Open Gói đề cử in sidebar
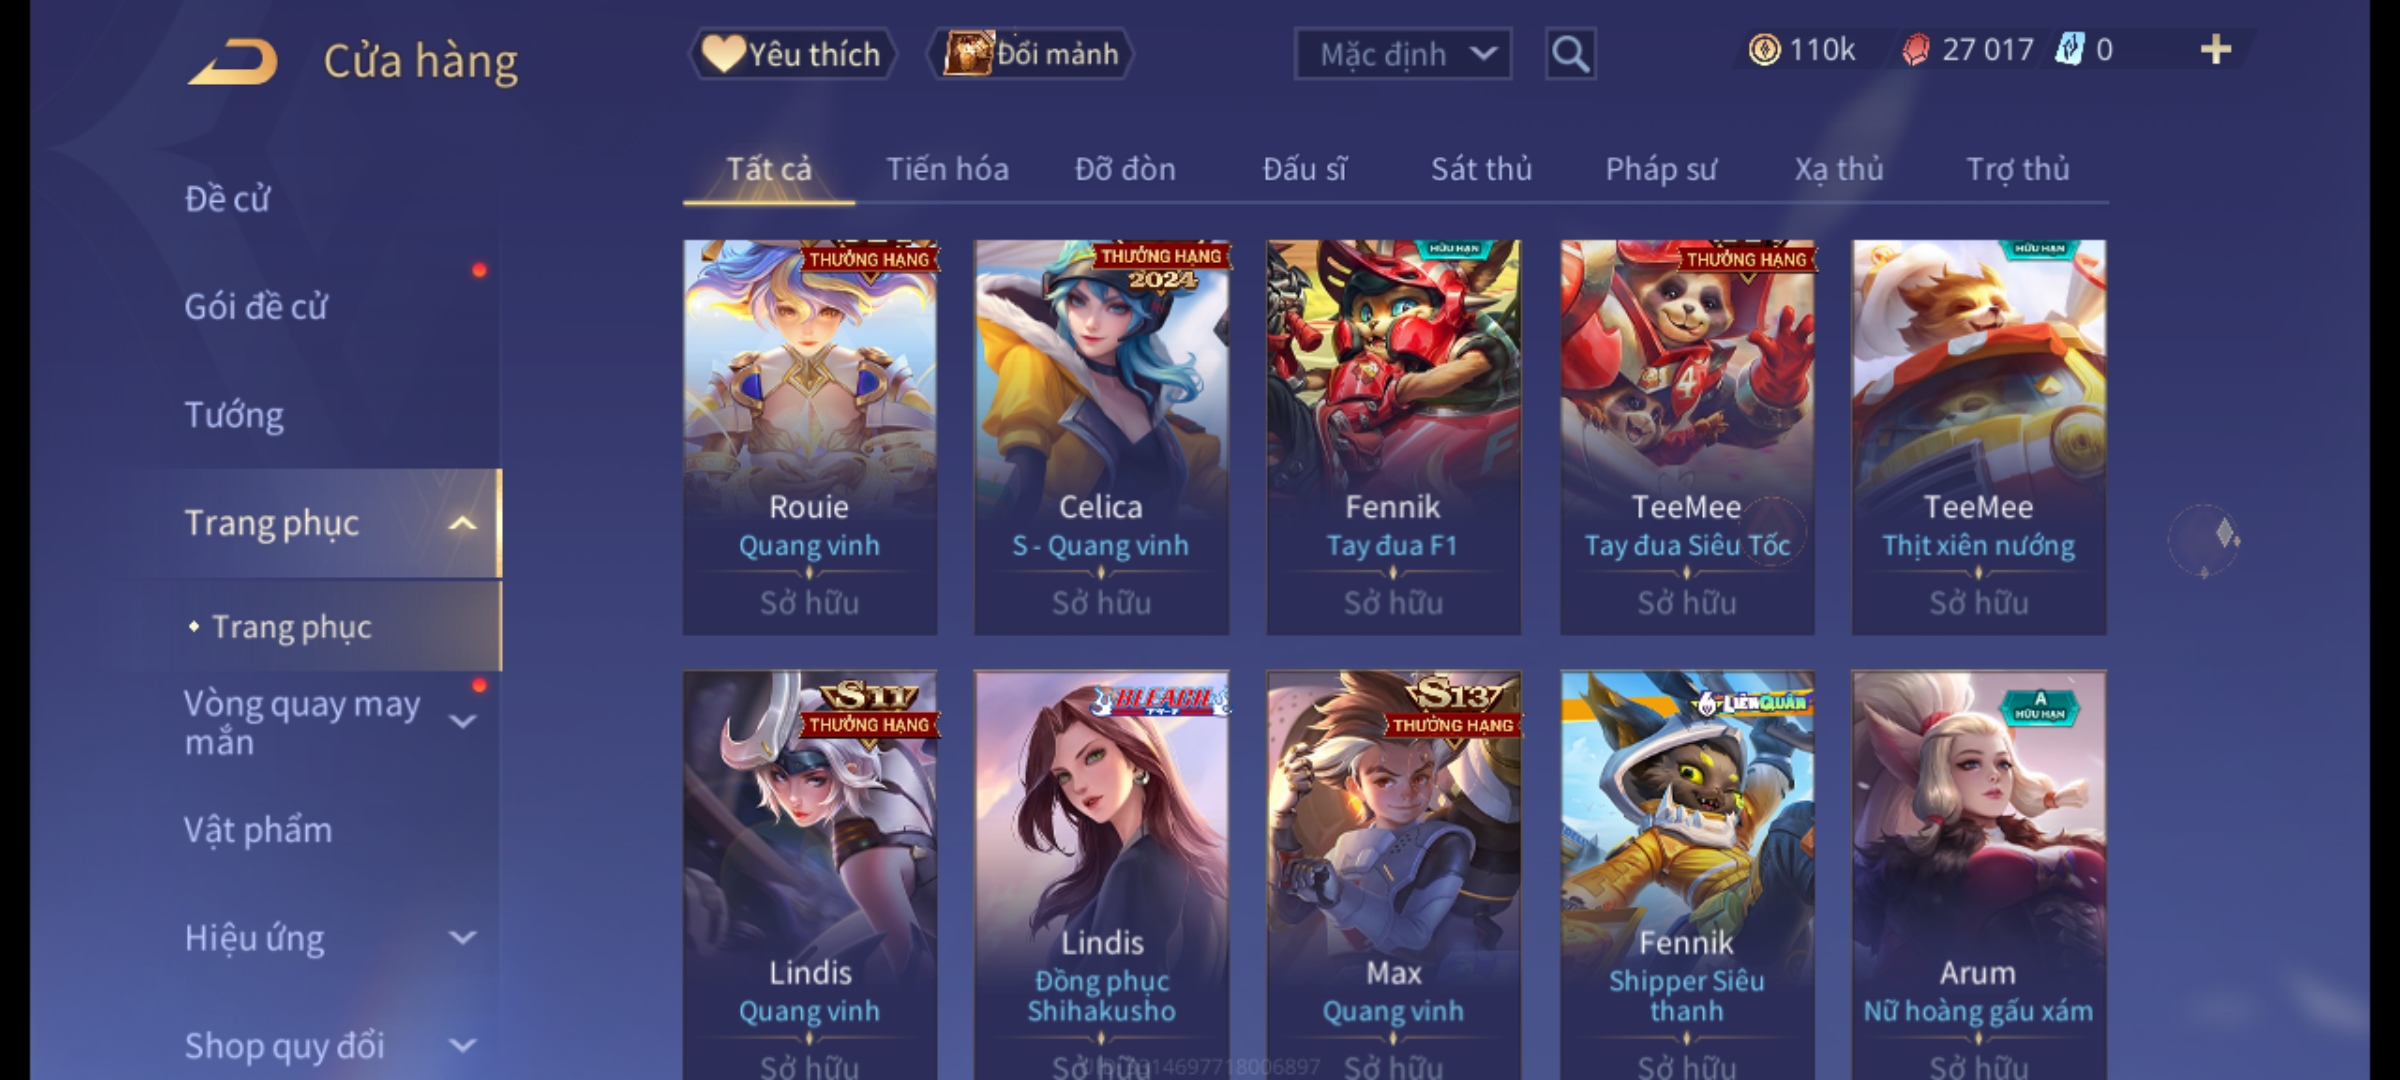Screen dimensions: 2400x1080 click(256, 306)
